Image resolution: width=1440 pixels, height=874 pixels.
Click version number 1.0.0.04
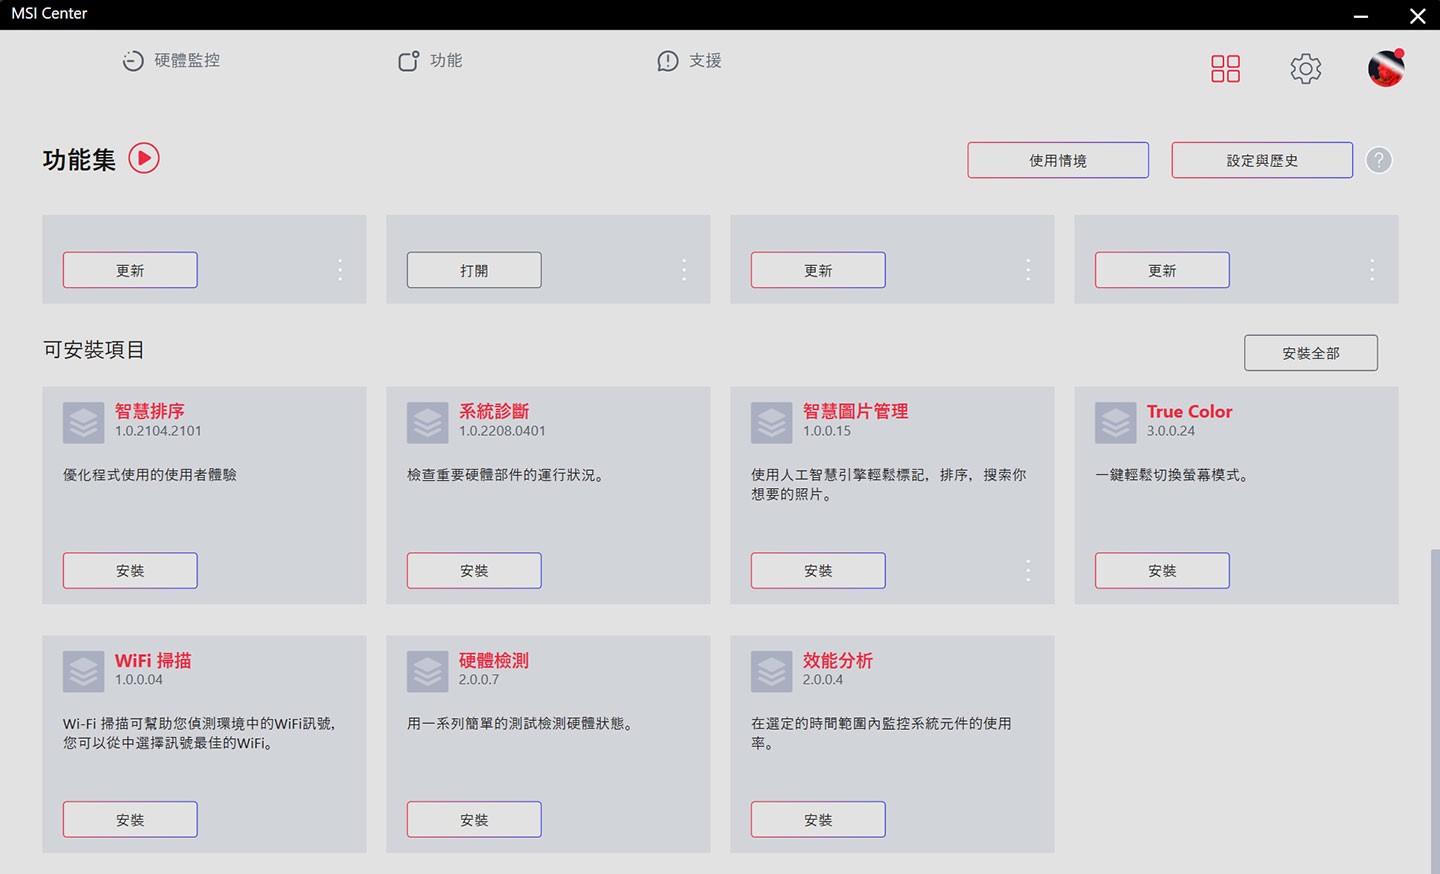(139, 680)
